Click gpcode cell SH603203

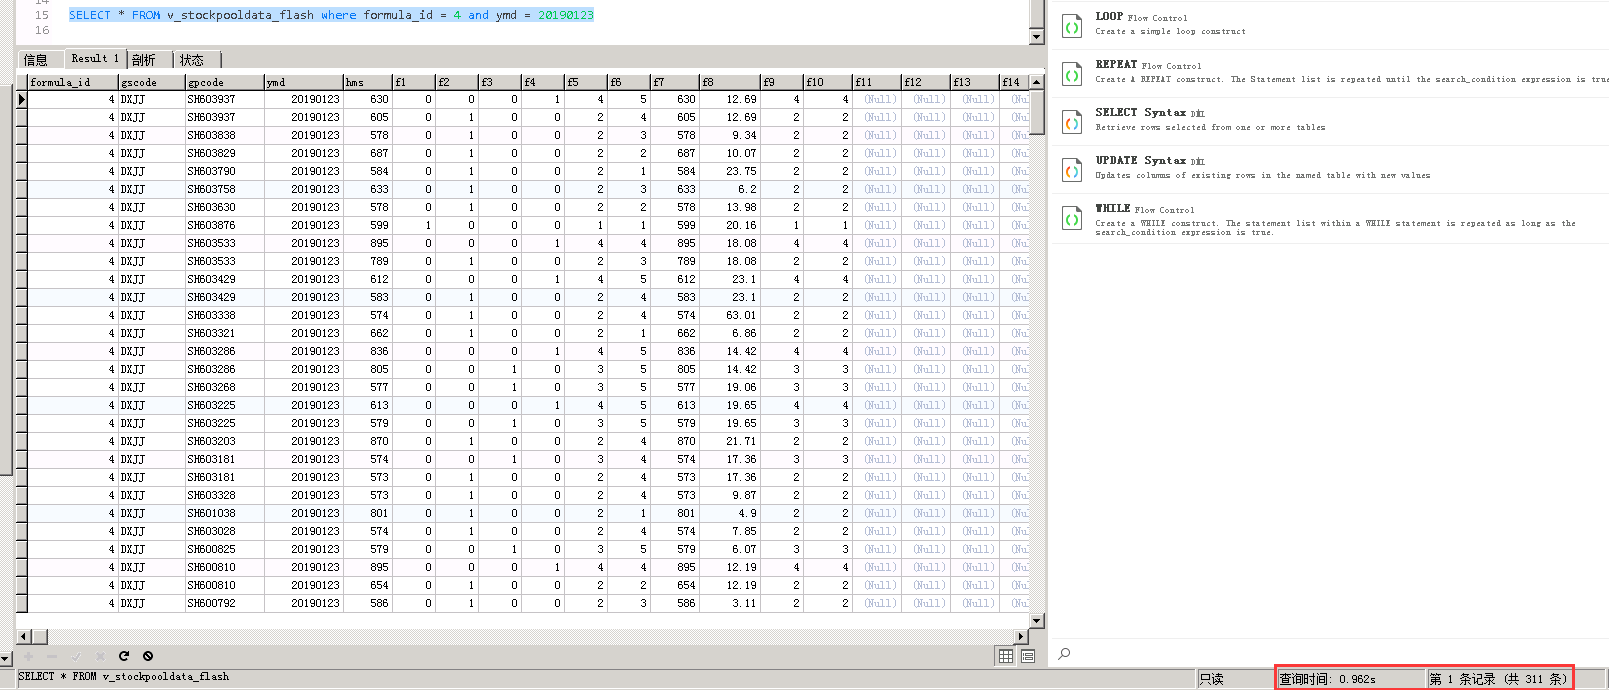click(x=224, y=441)
